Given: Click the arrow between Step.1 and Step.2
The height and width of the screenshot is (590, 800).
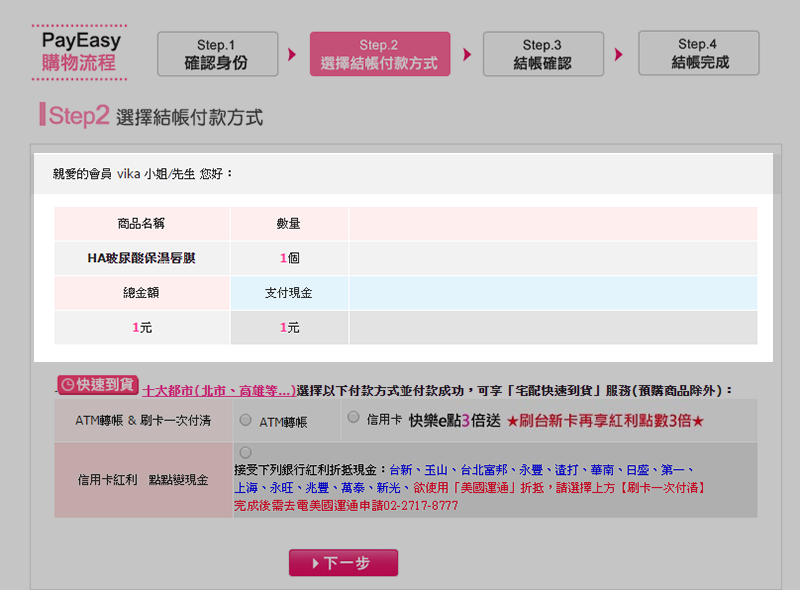Looking at the screenshot, I should (292, 54).
